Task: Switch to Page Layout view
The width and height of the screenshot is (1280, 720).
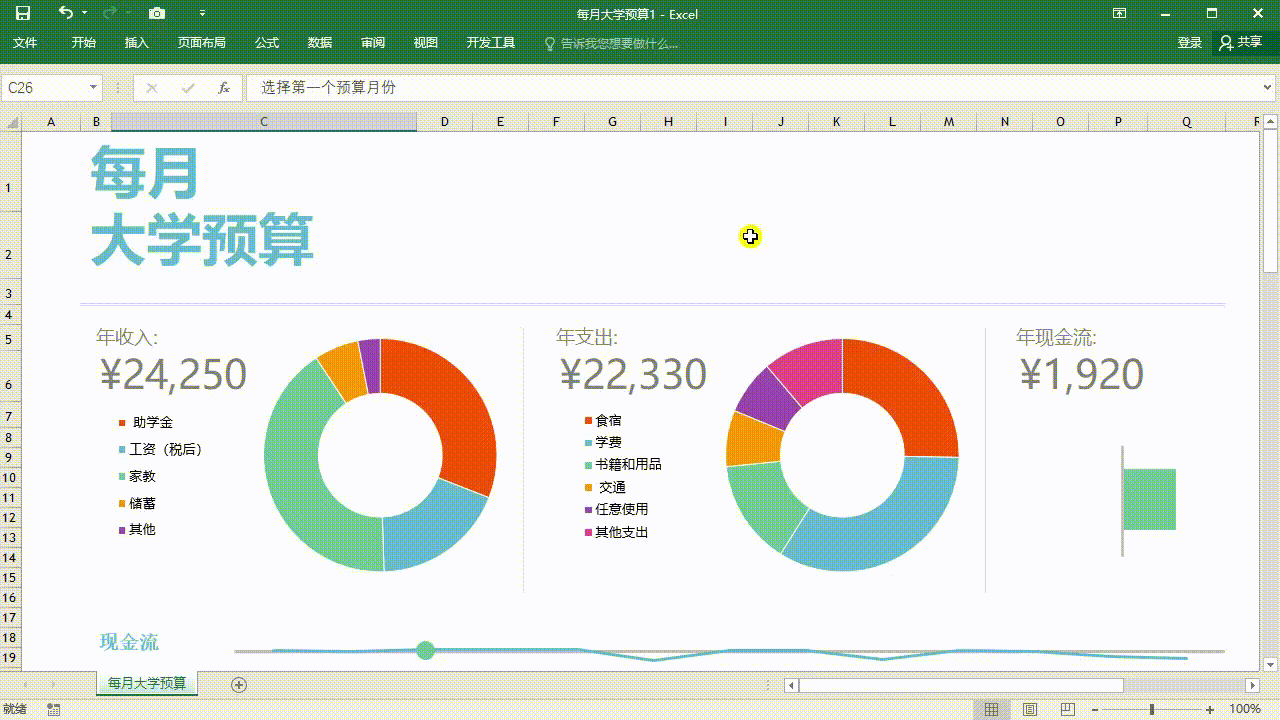Action: pos(1029,709)
